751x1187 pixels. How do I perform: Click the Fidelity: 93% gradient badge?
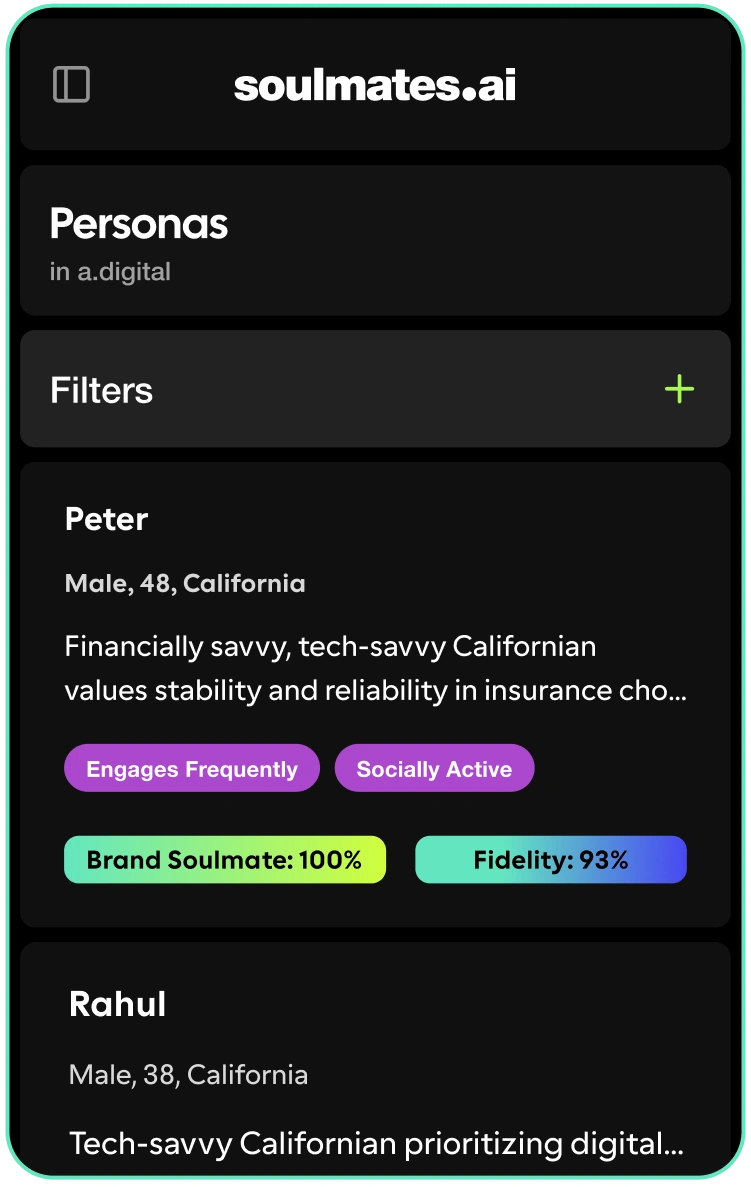point(551,859)
